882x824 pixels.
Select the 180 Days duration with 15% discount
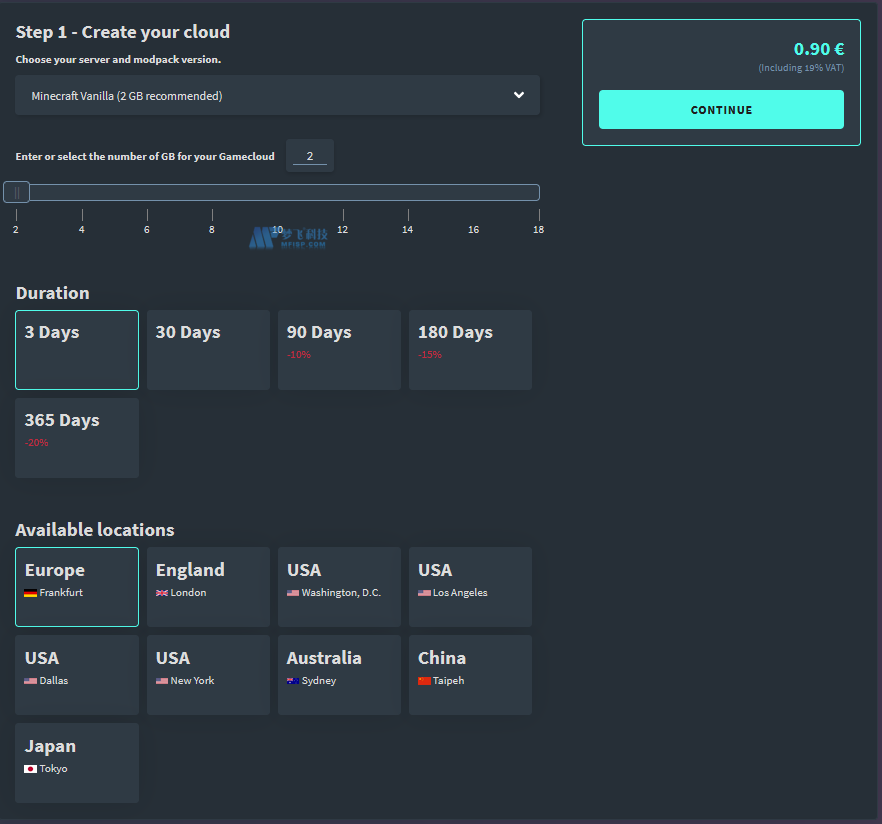pos(470,349)
